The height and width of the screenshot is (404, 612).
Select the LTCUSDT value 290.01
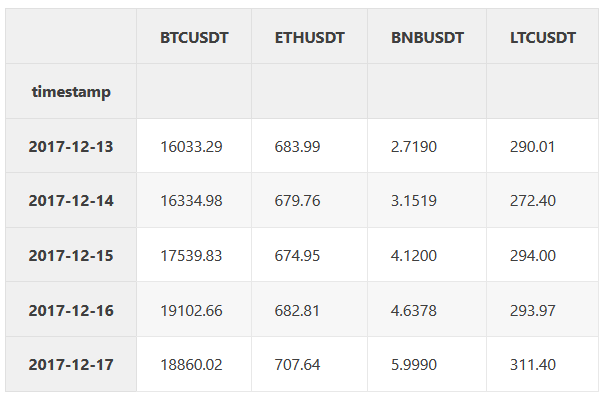pyautogui.click(x=533, y=147)
